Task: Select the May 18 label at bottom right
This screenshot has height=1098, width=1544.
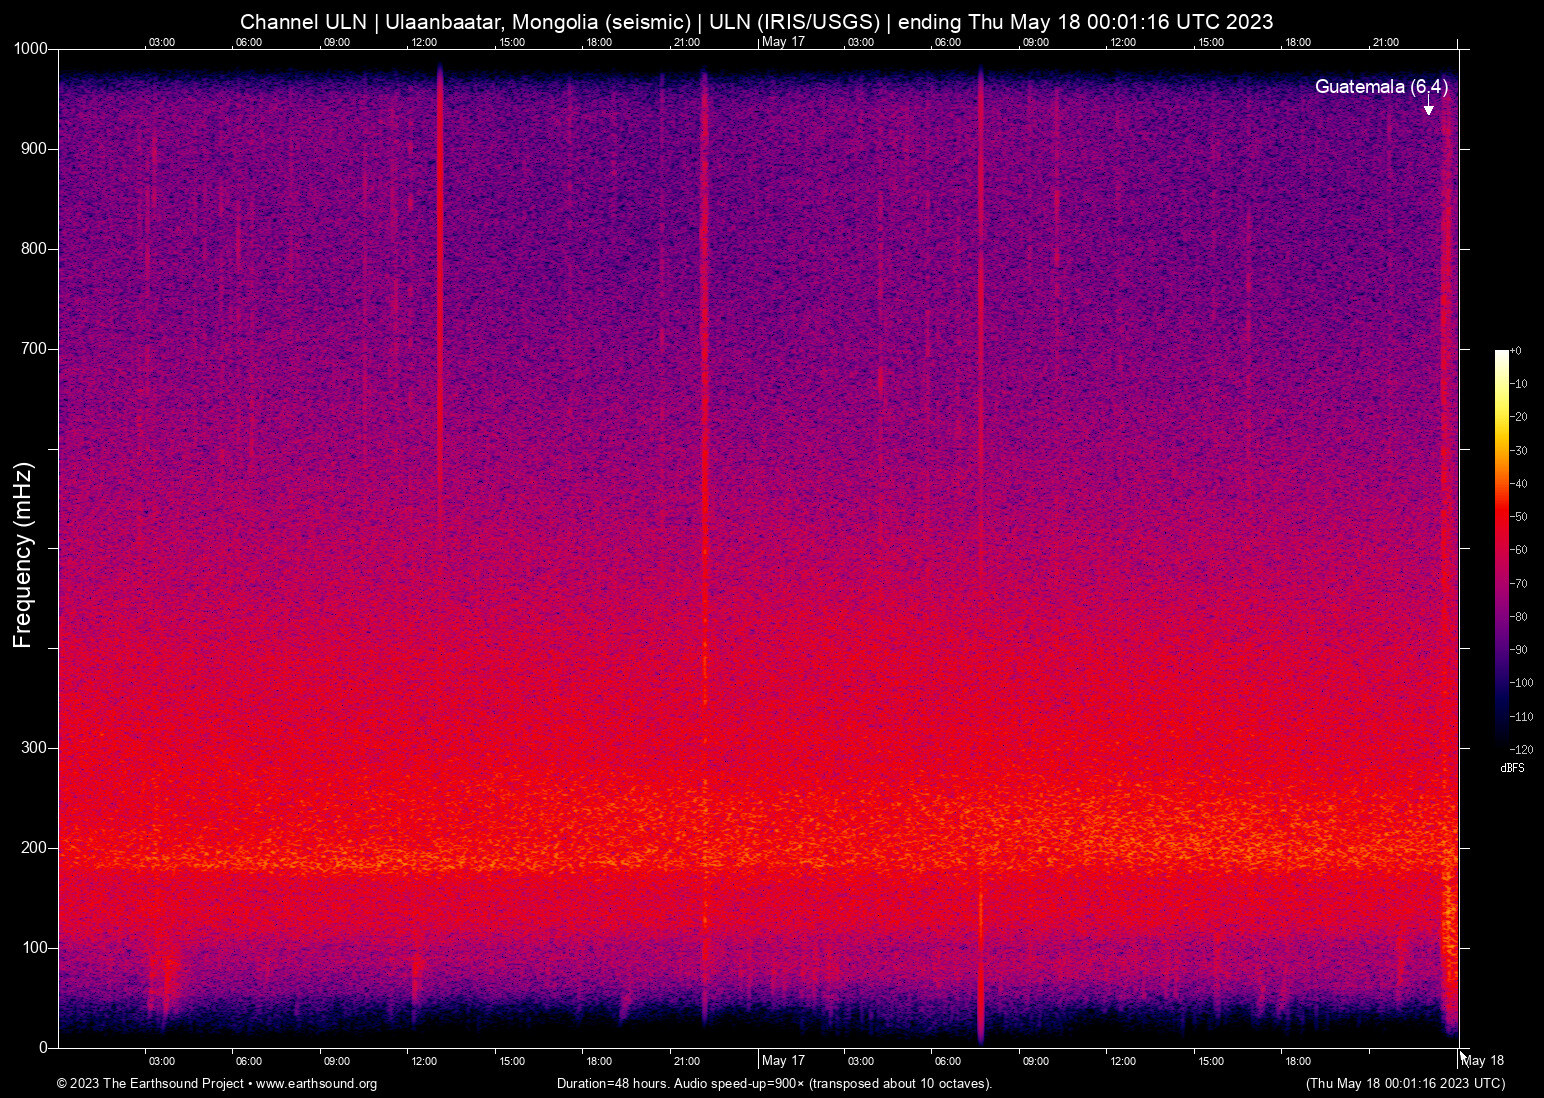Action: click(x=1483, y=1060)
